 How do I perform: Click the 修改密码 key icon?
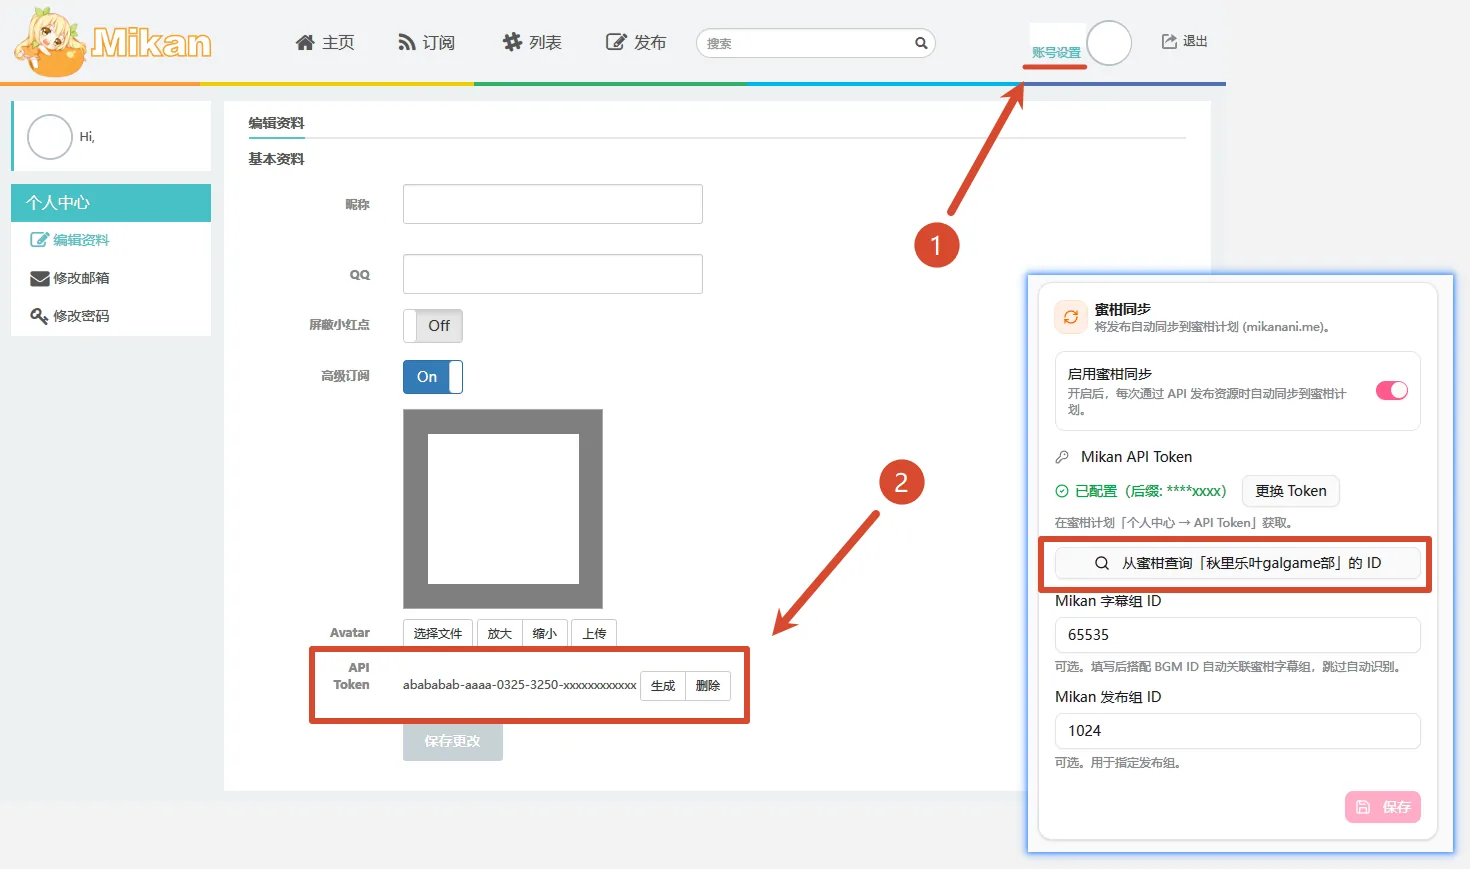[39, 316]
